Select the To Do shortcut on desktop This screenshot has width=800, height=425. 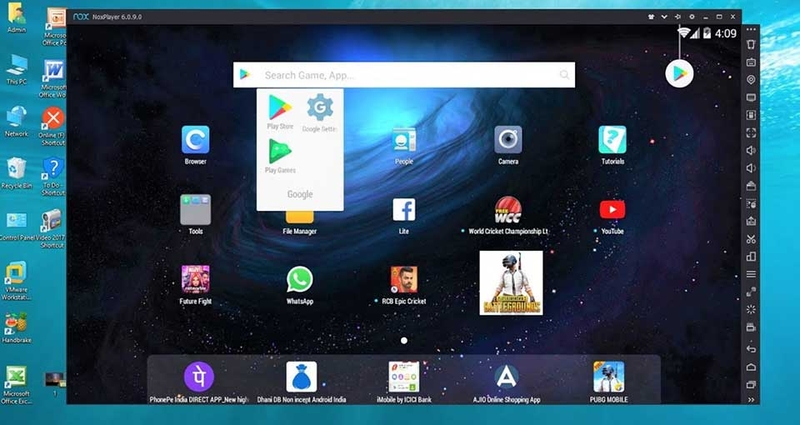(53, 176)
